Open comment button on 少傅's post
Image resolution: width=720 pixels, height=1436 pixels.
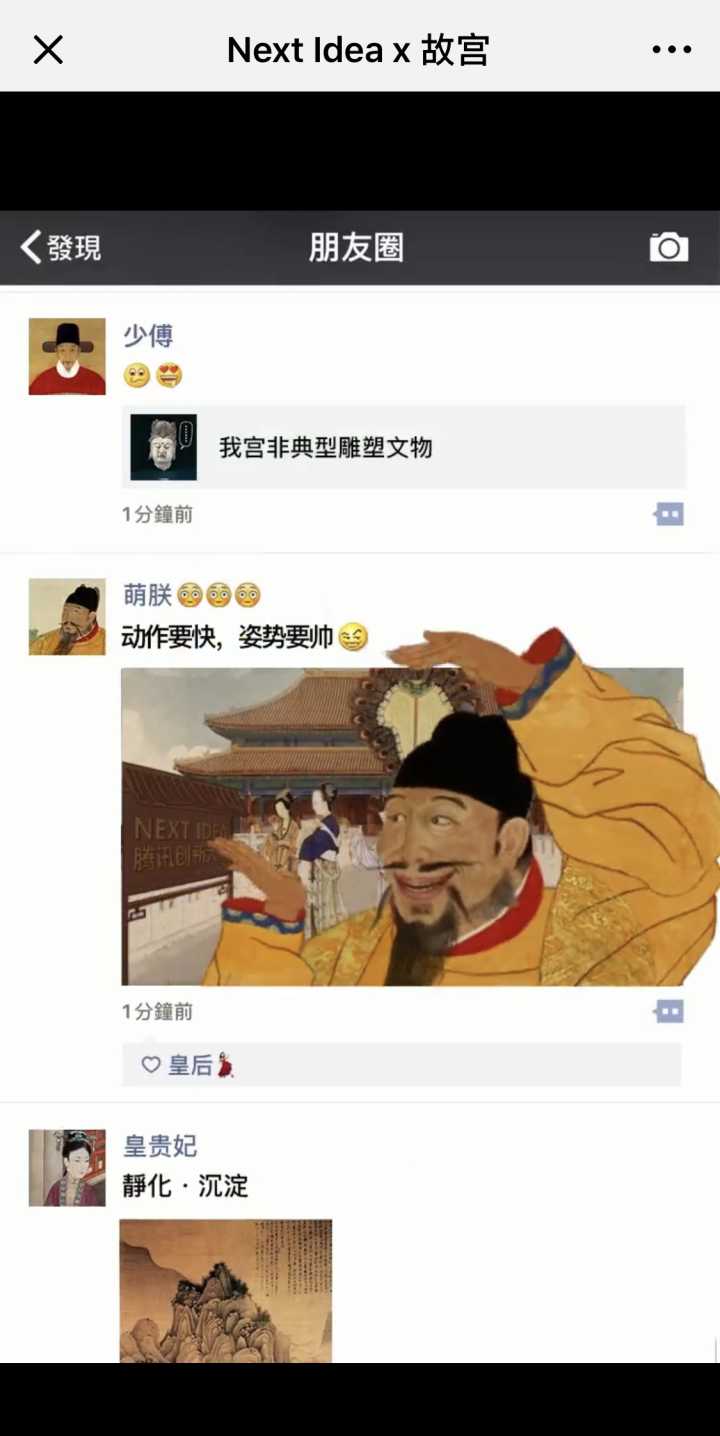669,514
